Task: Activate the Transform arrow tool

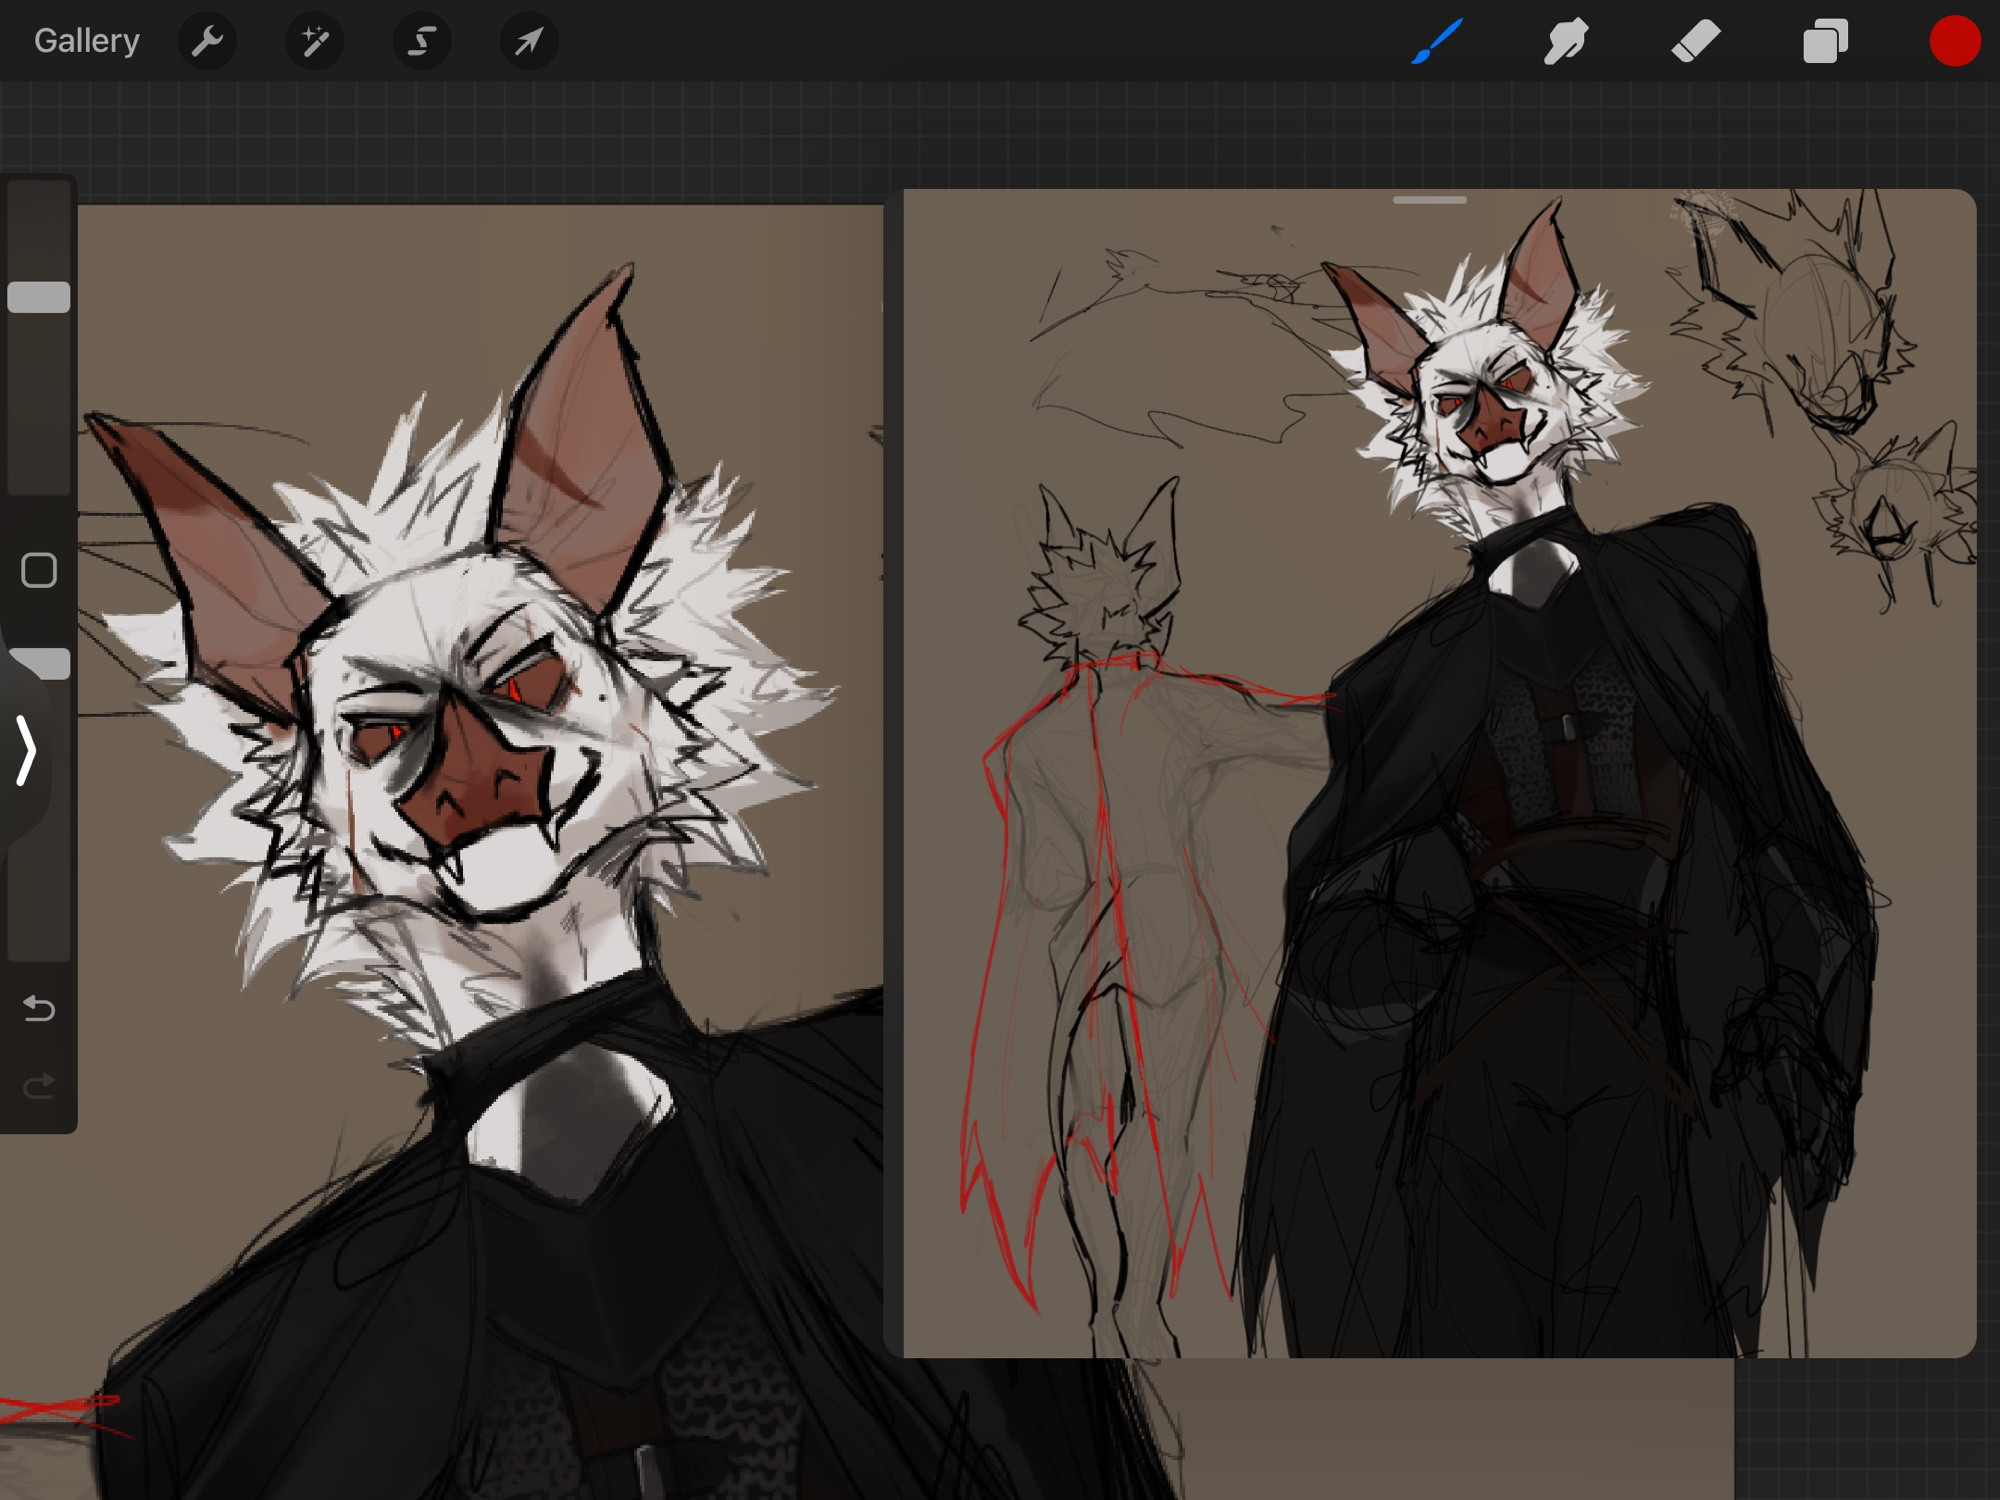Action: point(528,41)
